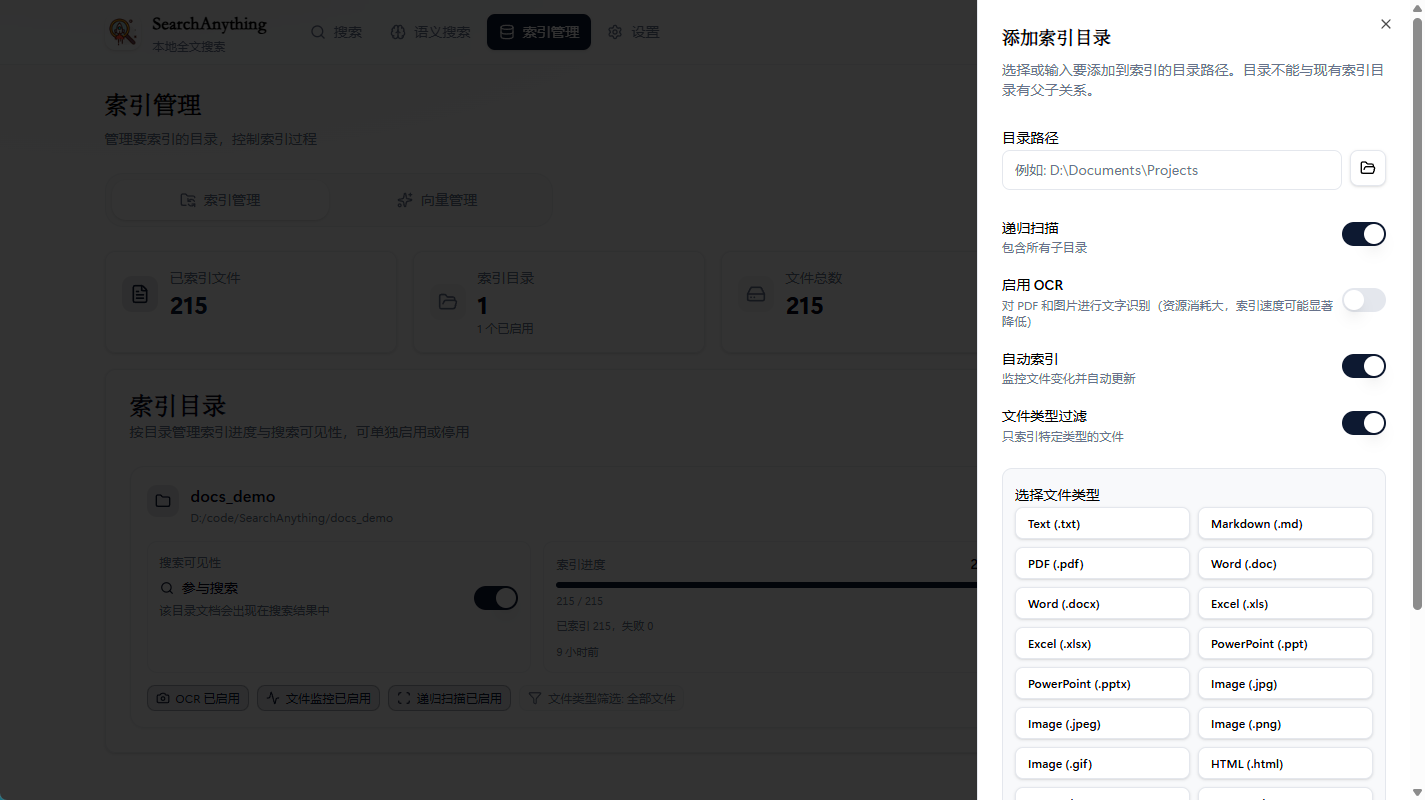This screenshot has width=1425, height=800.
Task: Switch to the 向量管理 sub-tab
Action: tap(437, 200)
